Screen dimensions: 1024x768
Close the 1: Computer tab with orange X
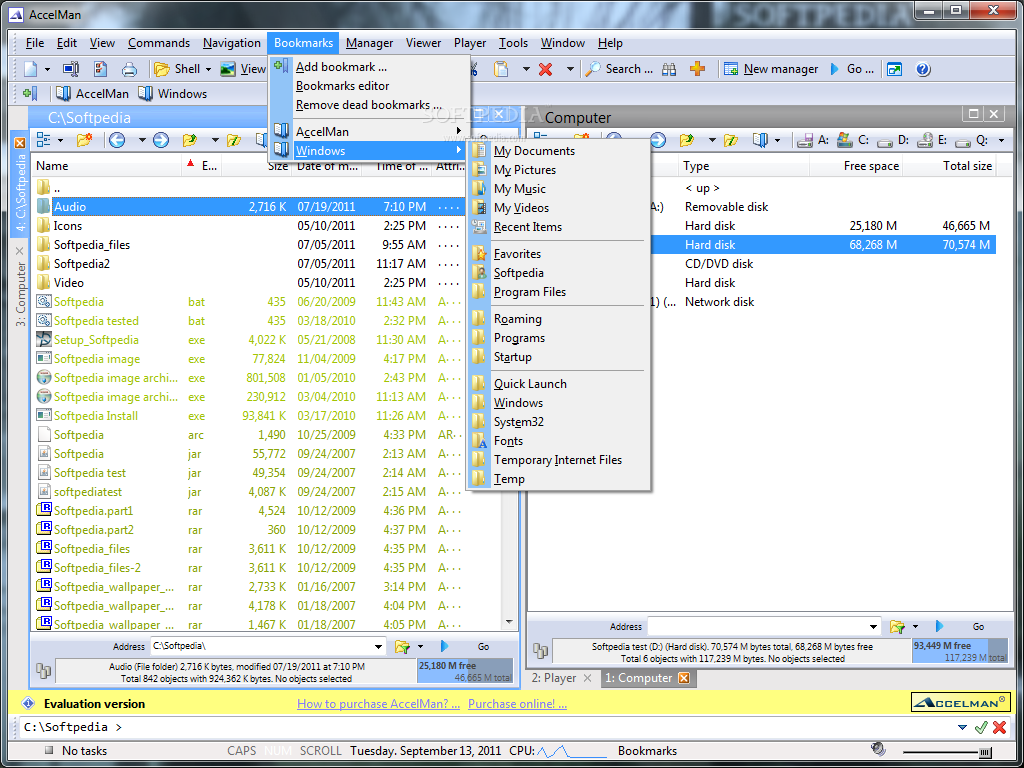[x=684, y=678]
